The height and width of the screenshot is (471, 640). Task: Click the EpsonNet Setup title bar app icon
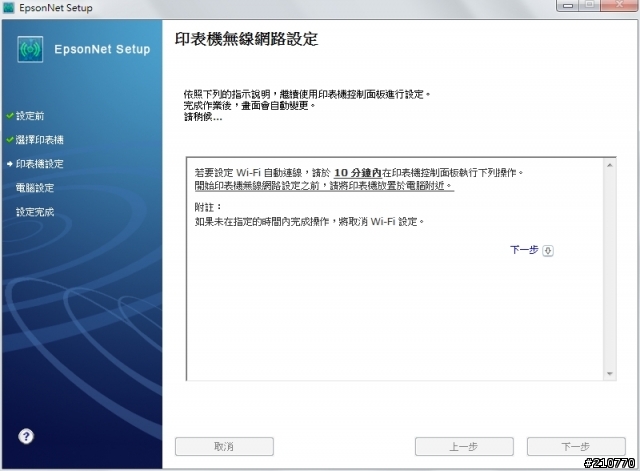point(9,7)
